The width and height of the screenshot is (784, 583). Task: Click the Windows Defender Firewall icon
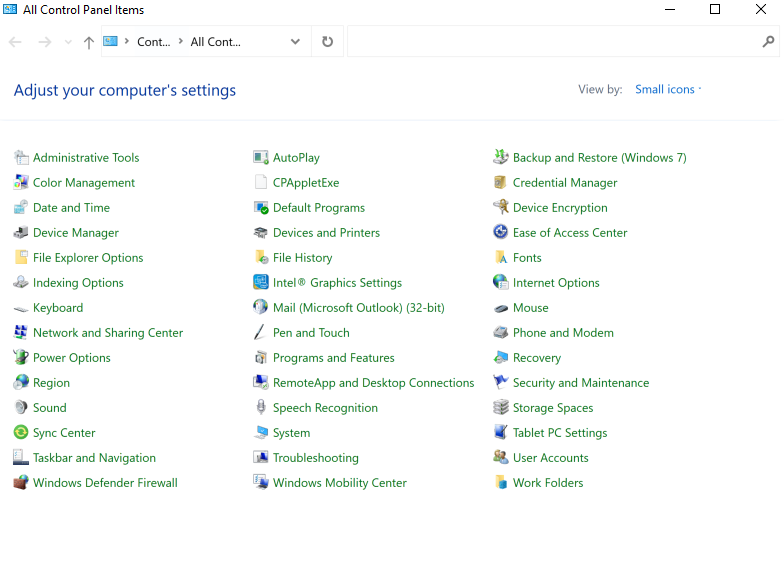tap(21, 483)
